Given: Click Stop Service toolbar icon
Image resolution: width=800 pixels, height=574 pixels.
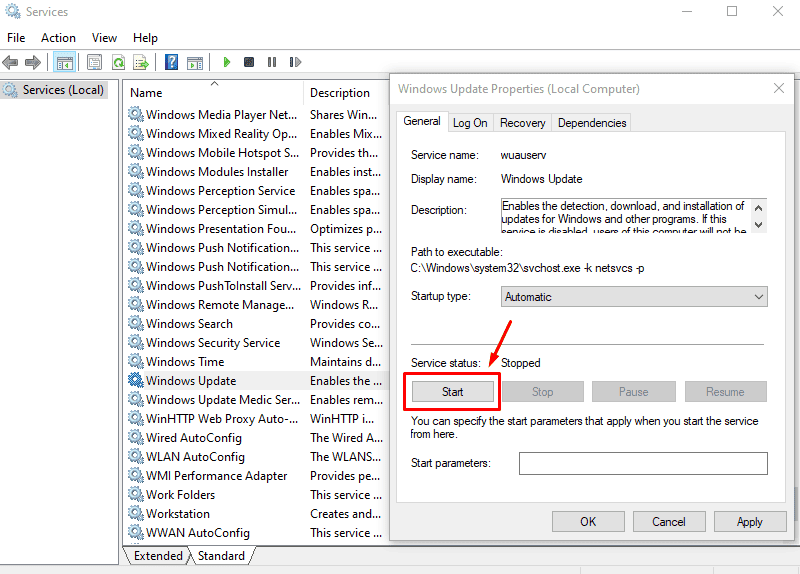Looking at the screenshot, I should tap(249, 62).
